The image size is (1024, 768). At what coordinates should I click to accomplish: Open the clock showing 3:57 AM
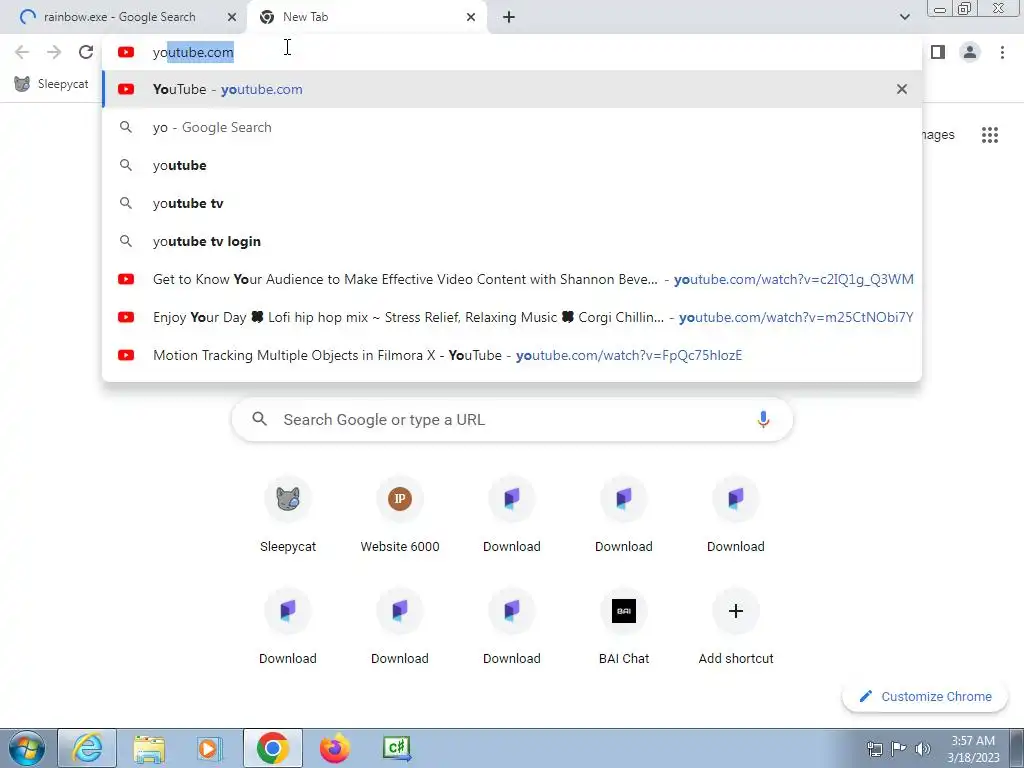pos(973,749)
